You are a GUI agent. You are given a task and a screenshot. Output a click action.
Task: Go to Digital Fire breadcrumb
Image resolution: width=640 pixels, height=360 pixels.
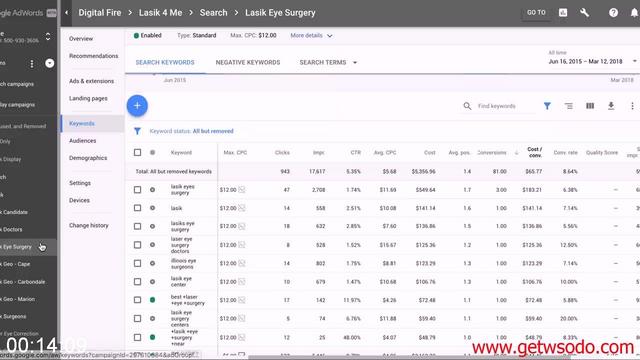click(100, 13)
